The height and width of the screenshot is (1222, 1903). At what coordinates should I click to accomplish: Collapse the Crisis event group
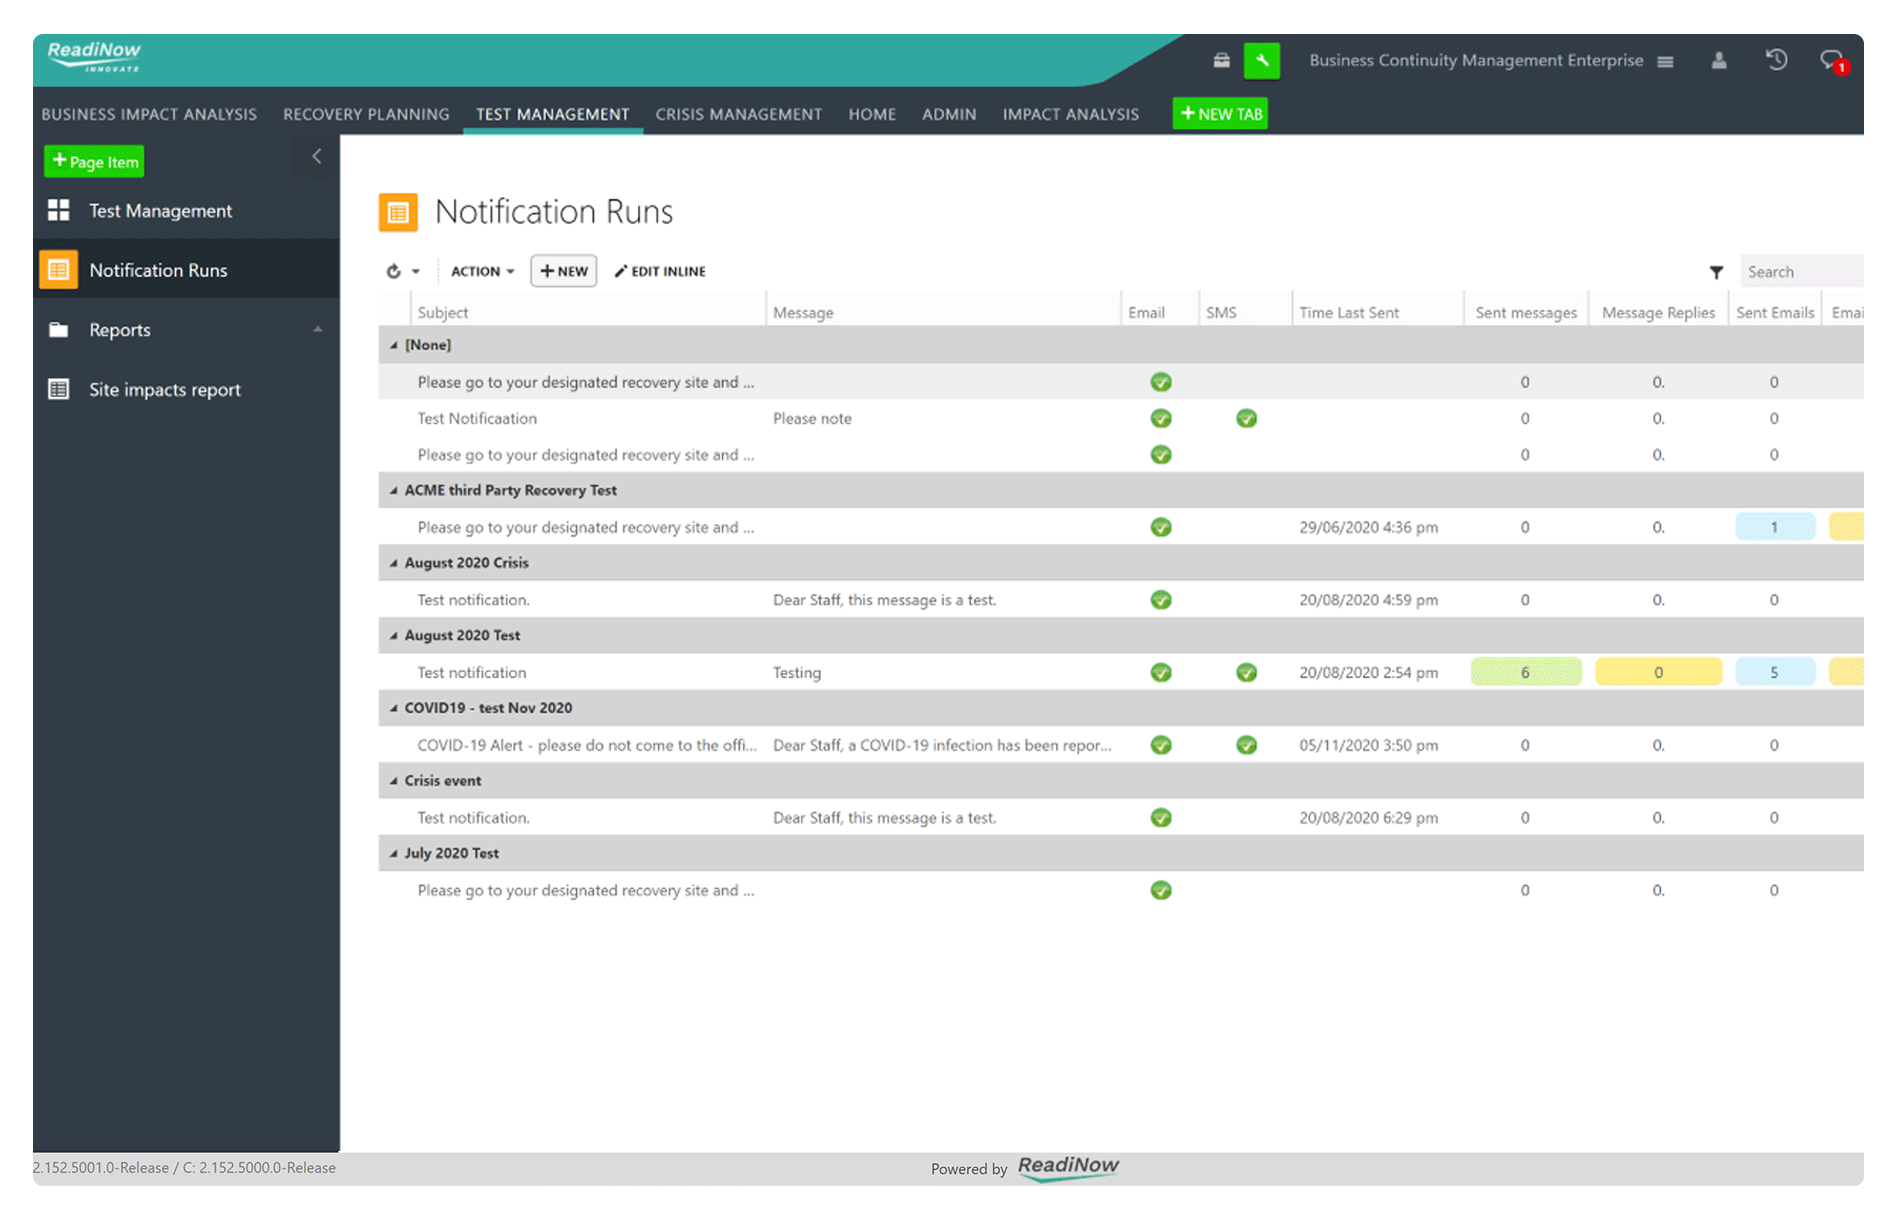393,781
